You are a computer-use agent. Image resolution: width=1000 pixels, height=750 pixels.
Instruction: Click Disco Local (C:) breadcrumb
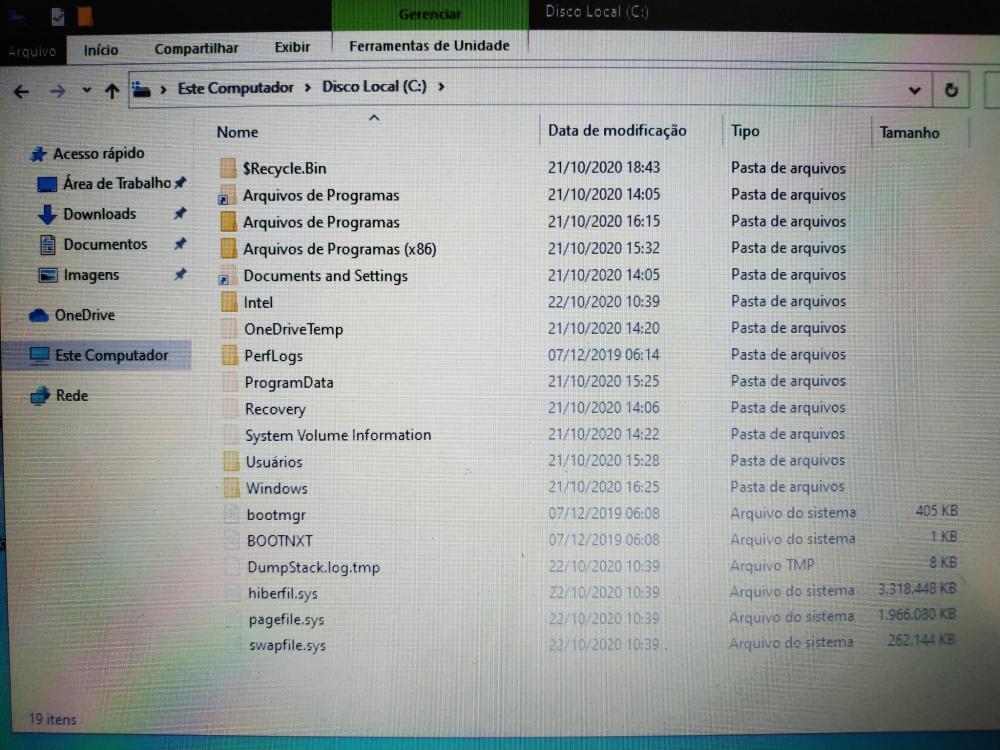point(374,86)
